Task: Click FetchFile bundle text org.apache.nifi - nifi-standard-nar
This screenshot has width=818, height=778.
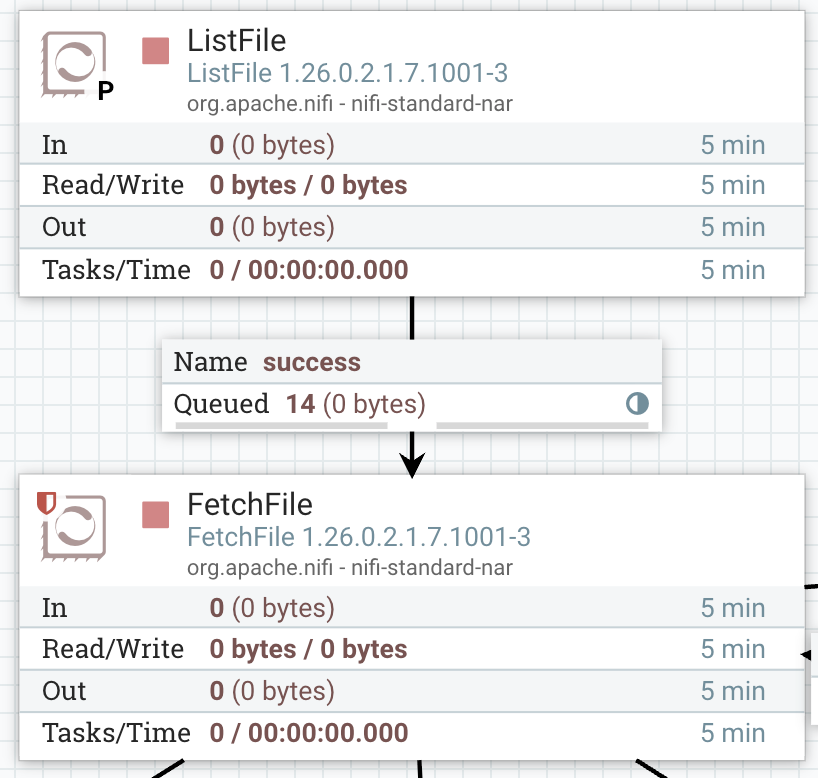Action: pos(350,568)
